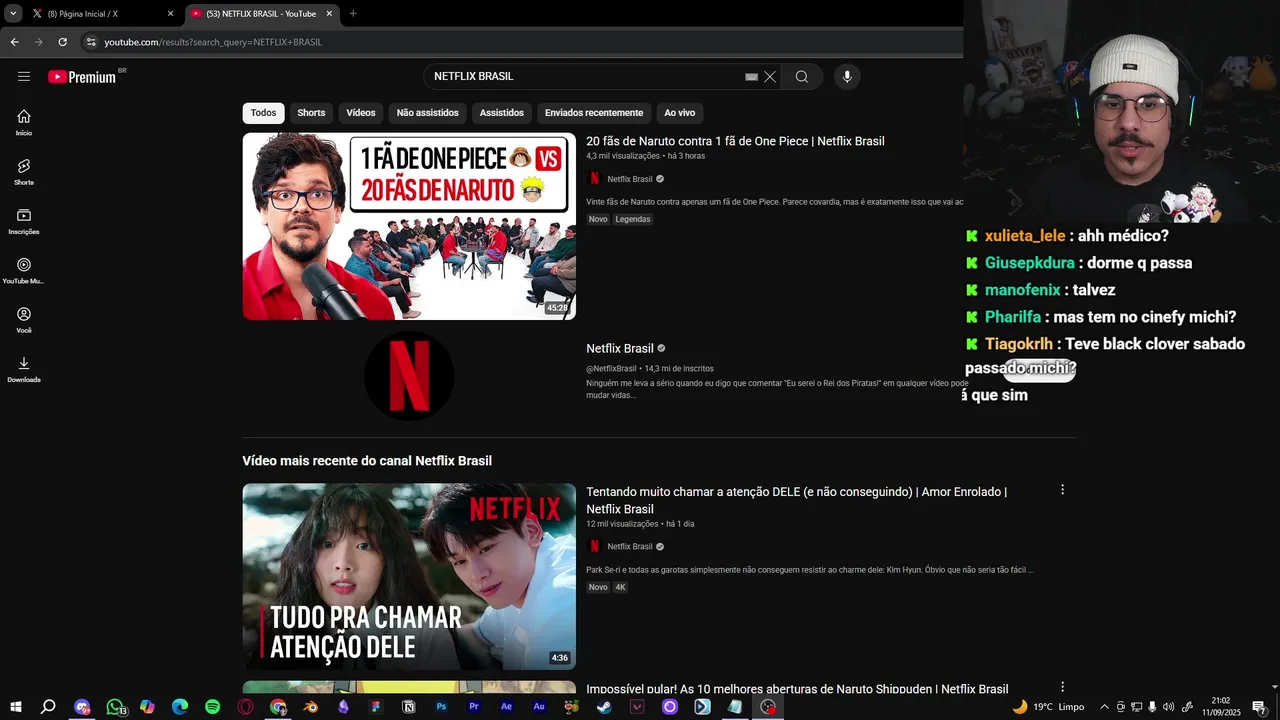1280x720 pixels.
Task: Open options menu for Amor Enrolado video
Action: (1062, 490)
